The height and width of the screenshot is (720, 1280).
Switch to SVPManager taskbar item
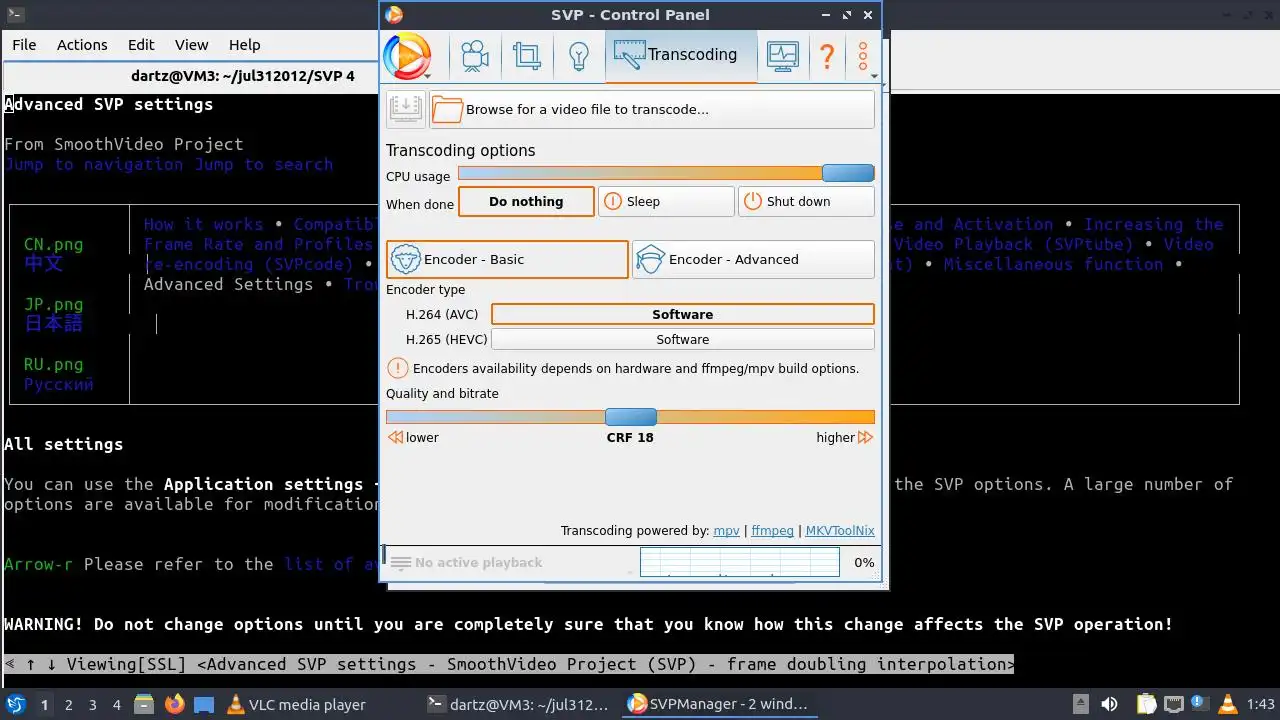(718, 704)
